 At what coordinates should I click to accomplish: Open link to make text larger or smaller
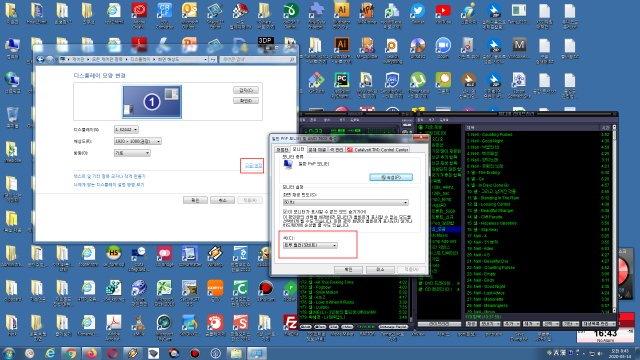click(x=109, y=176)
